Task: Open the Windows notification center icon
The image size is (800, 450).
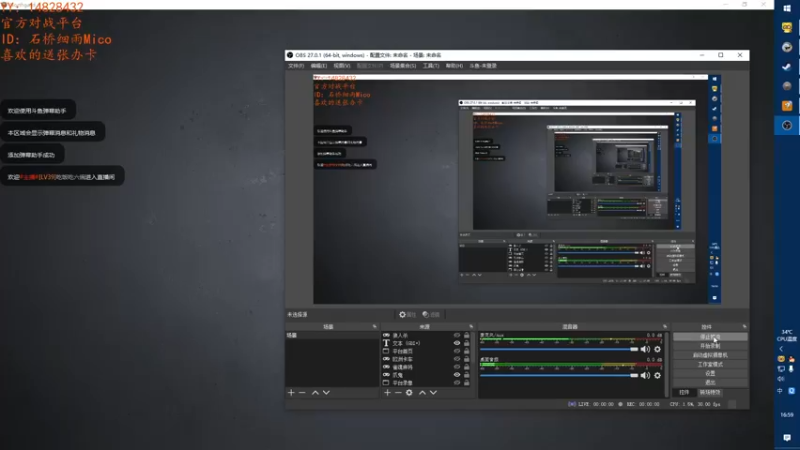Action: point(787,438)
